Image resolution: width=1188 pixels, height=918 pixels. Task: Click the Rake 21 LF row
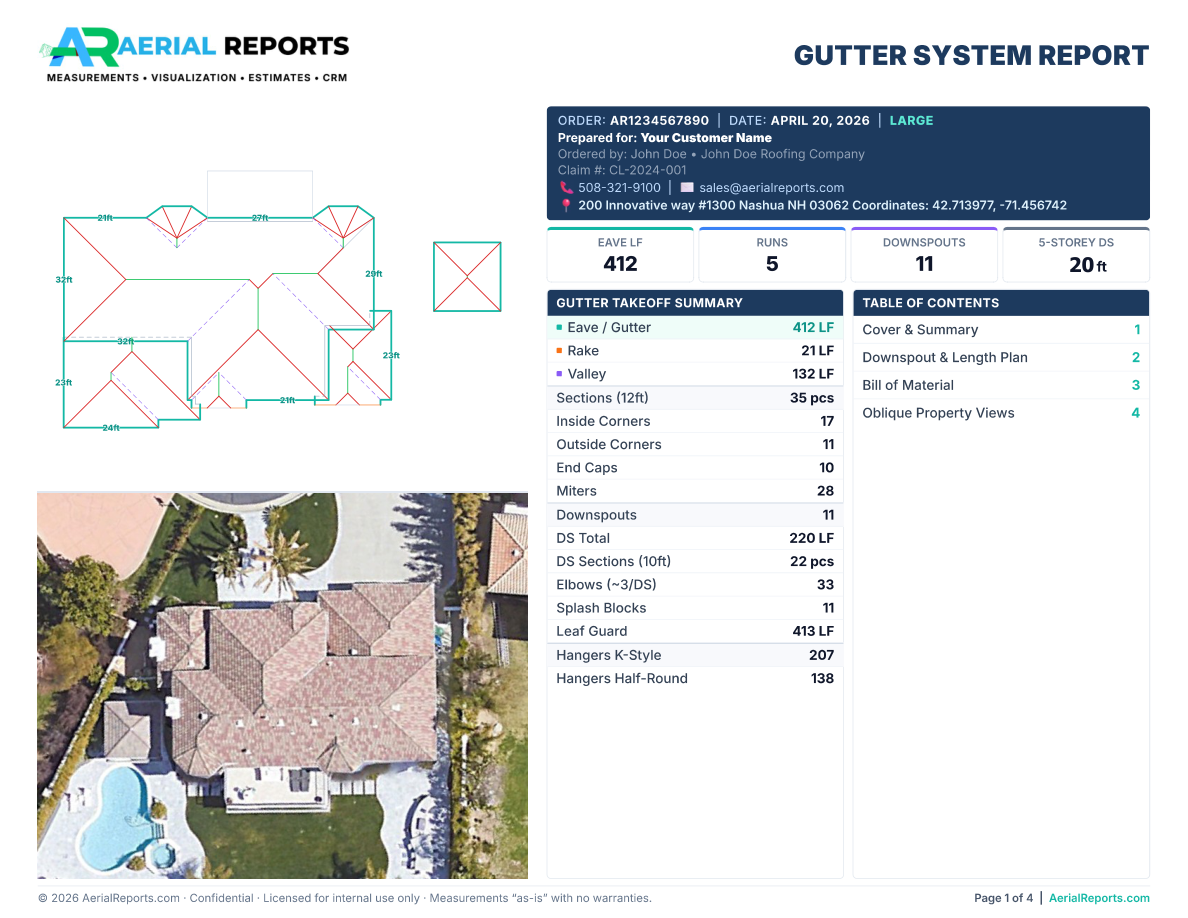click(695, 351)
